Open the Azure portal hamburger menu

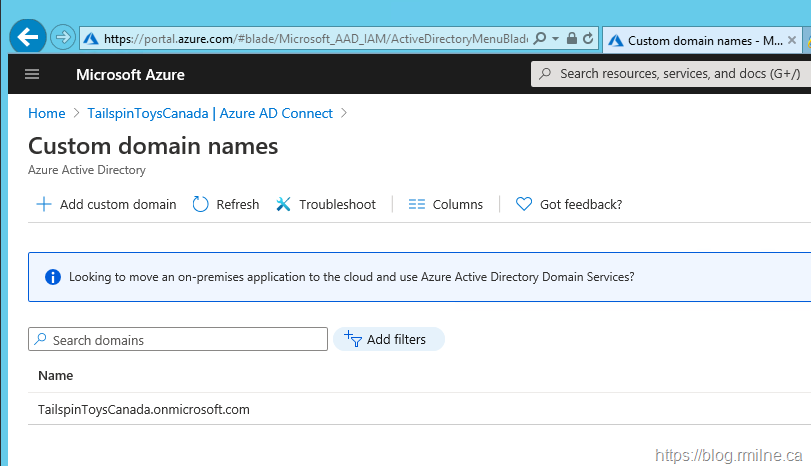click(x=32, y=75)
